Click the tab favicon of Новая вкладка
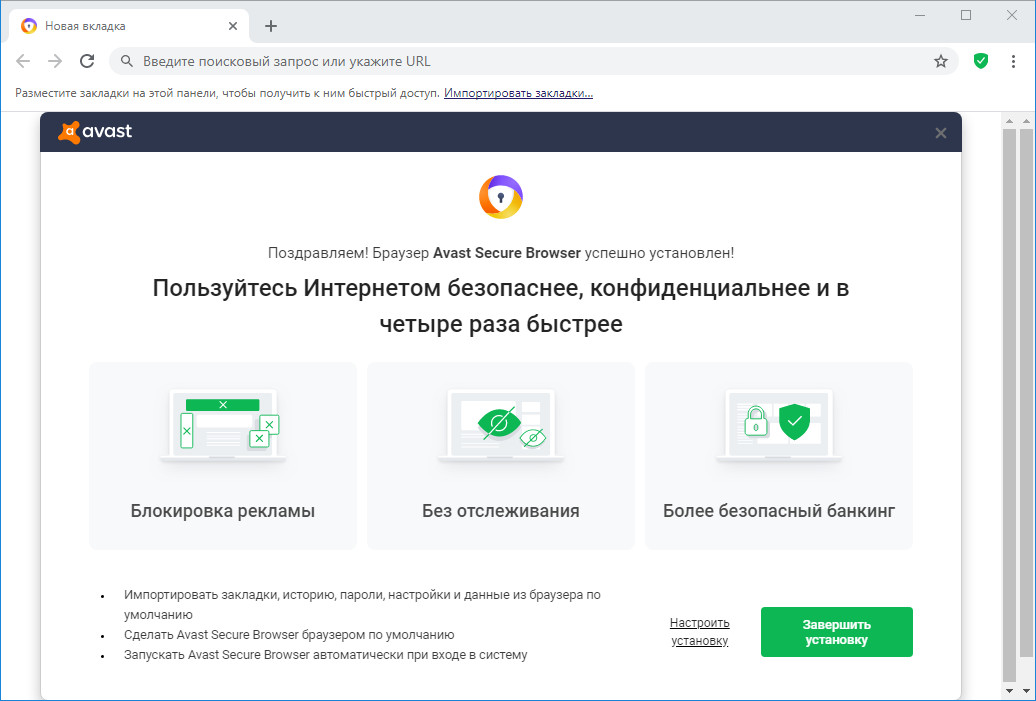 29,26
